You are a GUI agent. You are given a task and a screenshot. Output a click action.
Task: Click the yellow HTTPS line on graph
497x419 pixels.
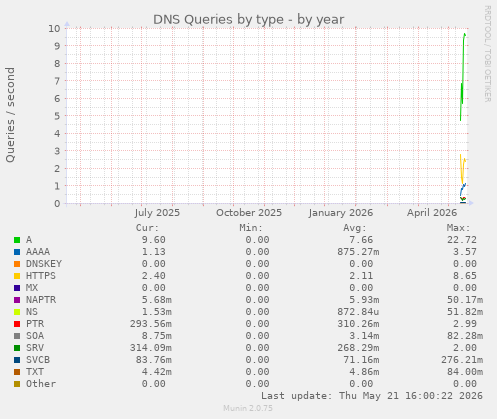(462, 170)
